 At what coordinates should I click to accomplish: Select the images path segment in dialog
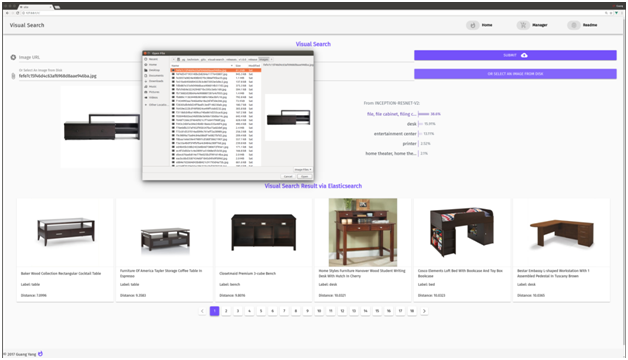click(x=264, y=59)
